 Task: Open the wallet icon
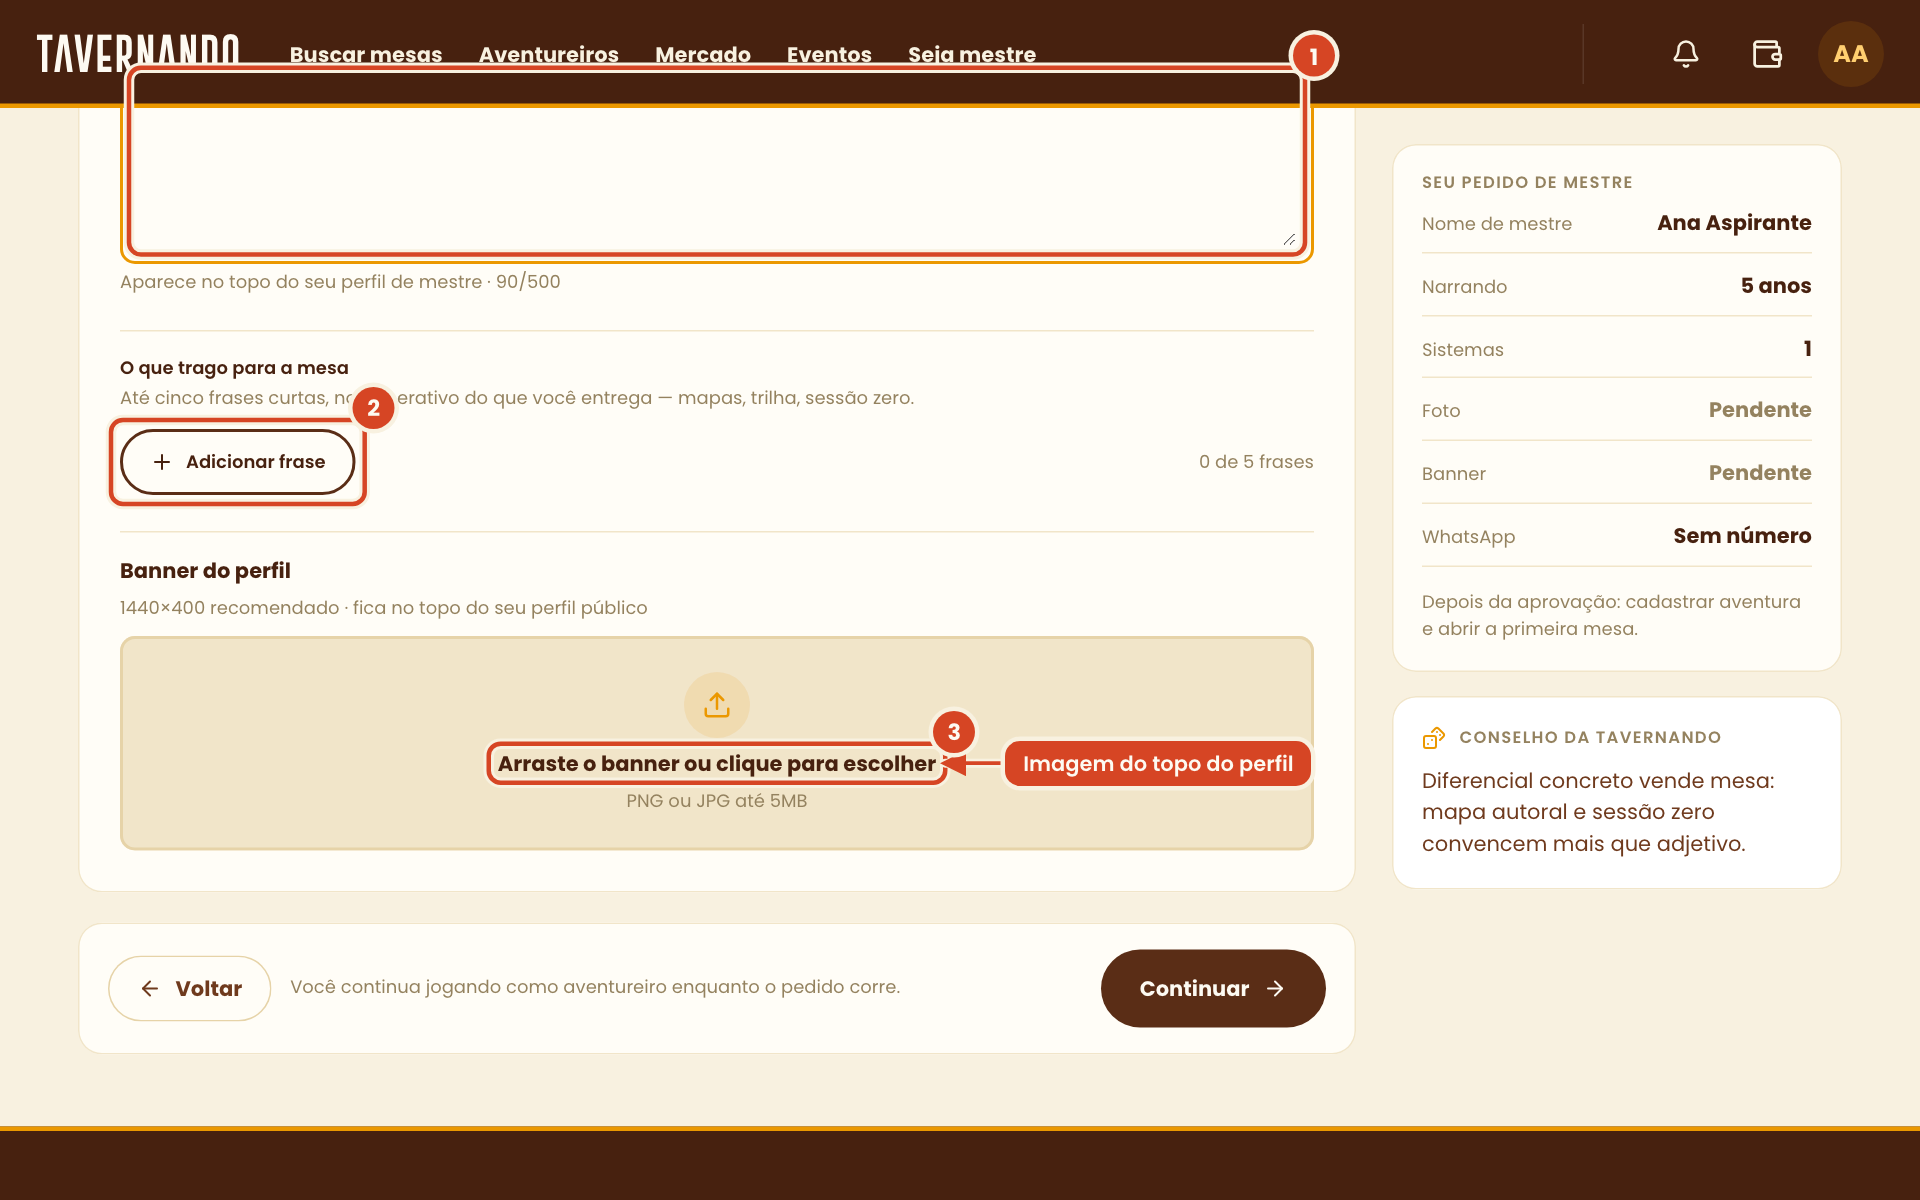1767,54
